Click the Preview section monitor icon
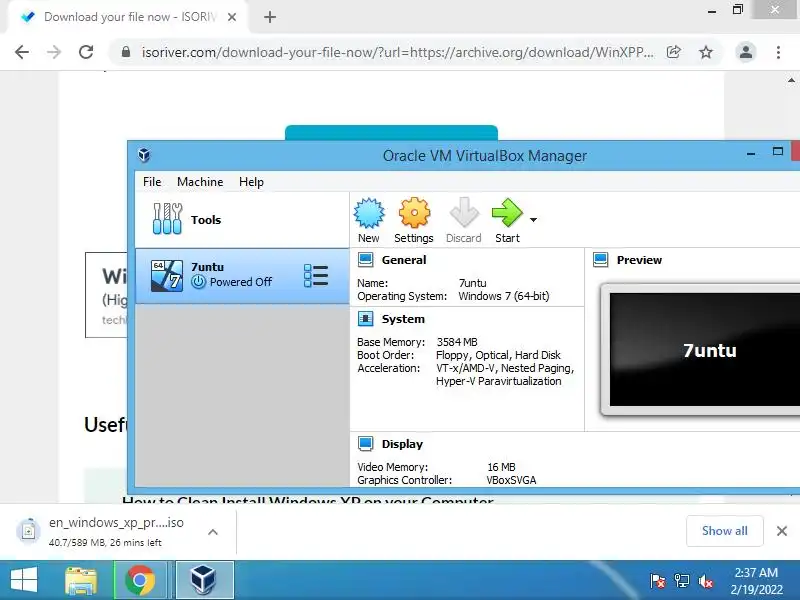This screenshot has width=800, height=600. point(601,260)
